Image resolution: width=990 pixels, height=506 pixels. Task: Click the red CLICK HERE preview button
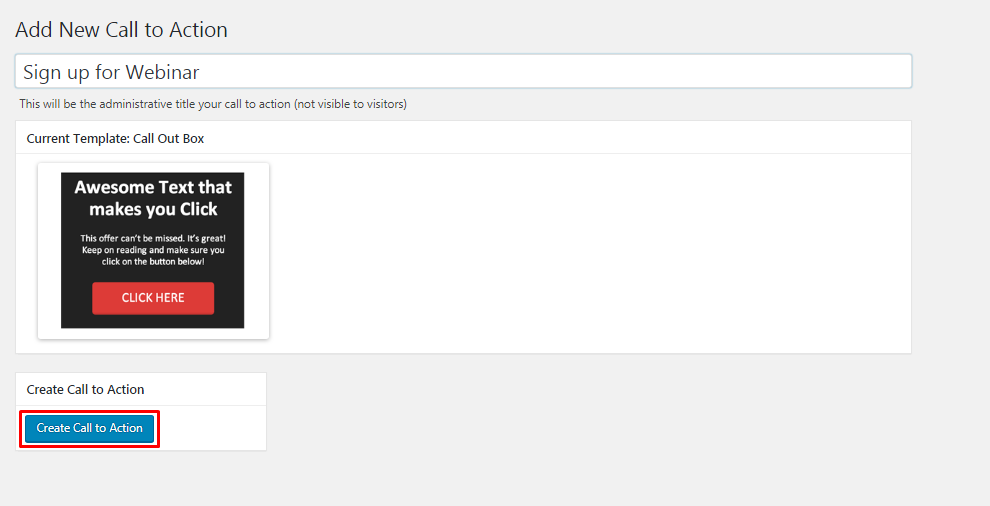(153, 298)
